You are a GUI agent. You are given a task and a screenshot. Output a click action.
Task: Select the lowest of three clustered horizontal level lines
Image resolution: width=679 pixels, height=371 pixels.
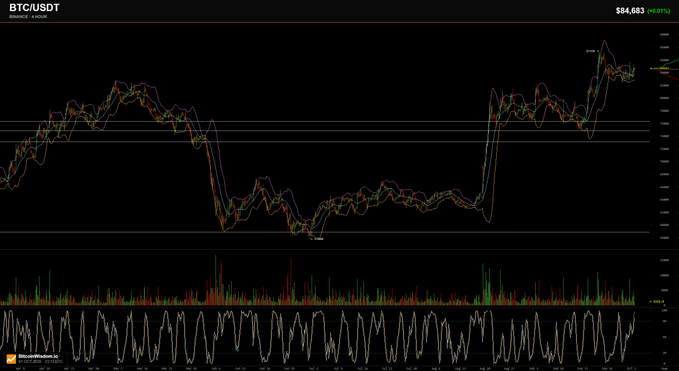(325, 142)
